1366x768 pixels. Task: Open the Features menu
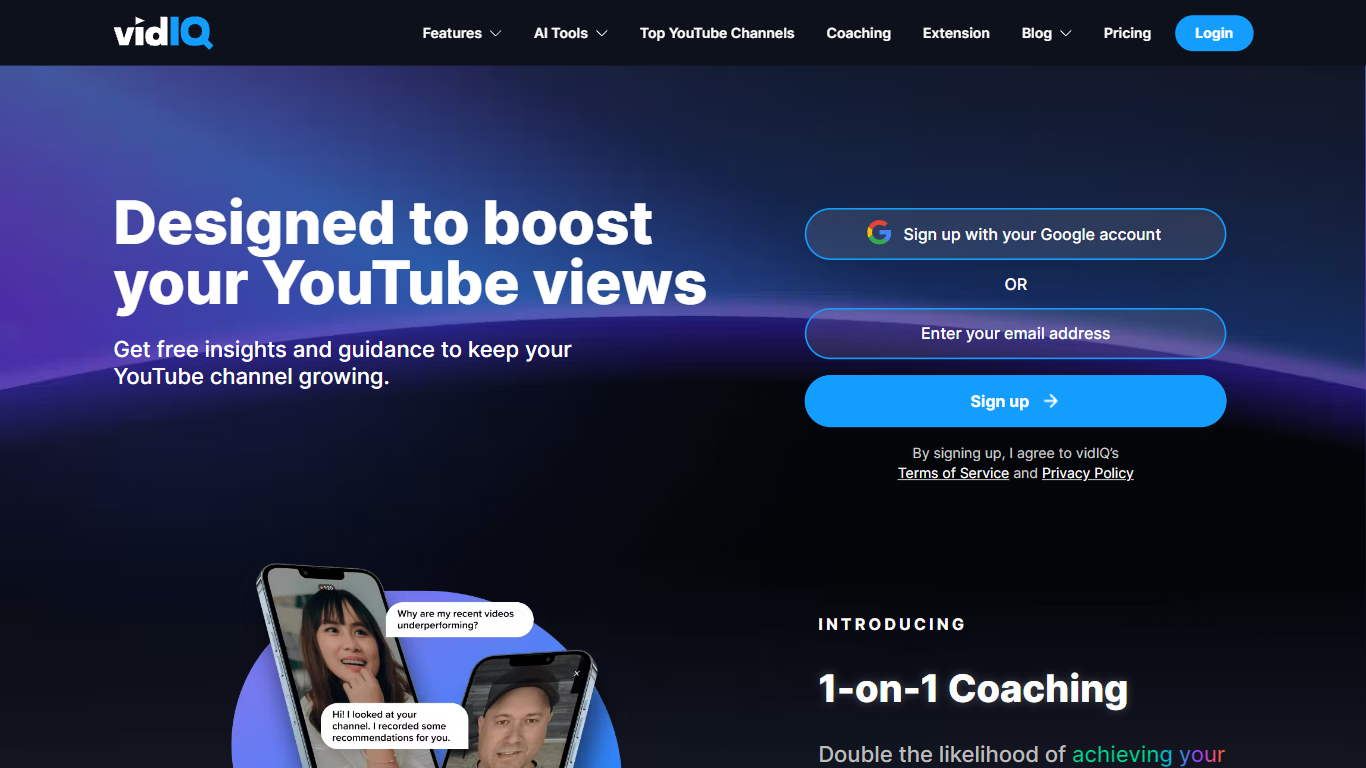[x=462, y=33]
